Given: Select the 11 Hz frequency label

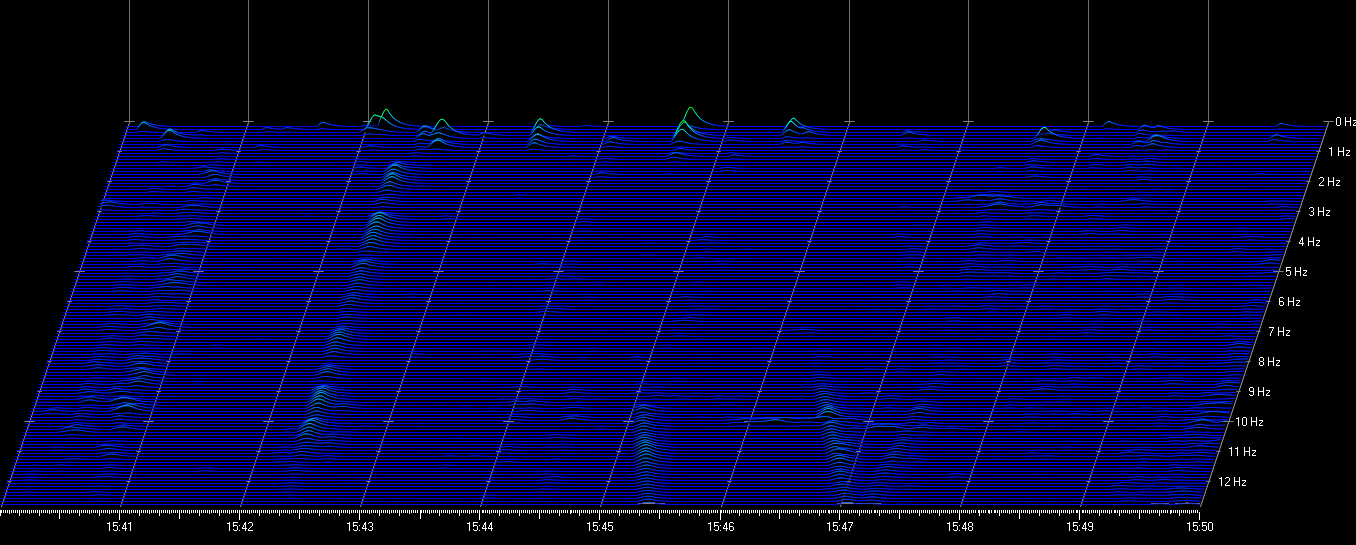Looking at the screenshot, I should click(1242, 452).
